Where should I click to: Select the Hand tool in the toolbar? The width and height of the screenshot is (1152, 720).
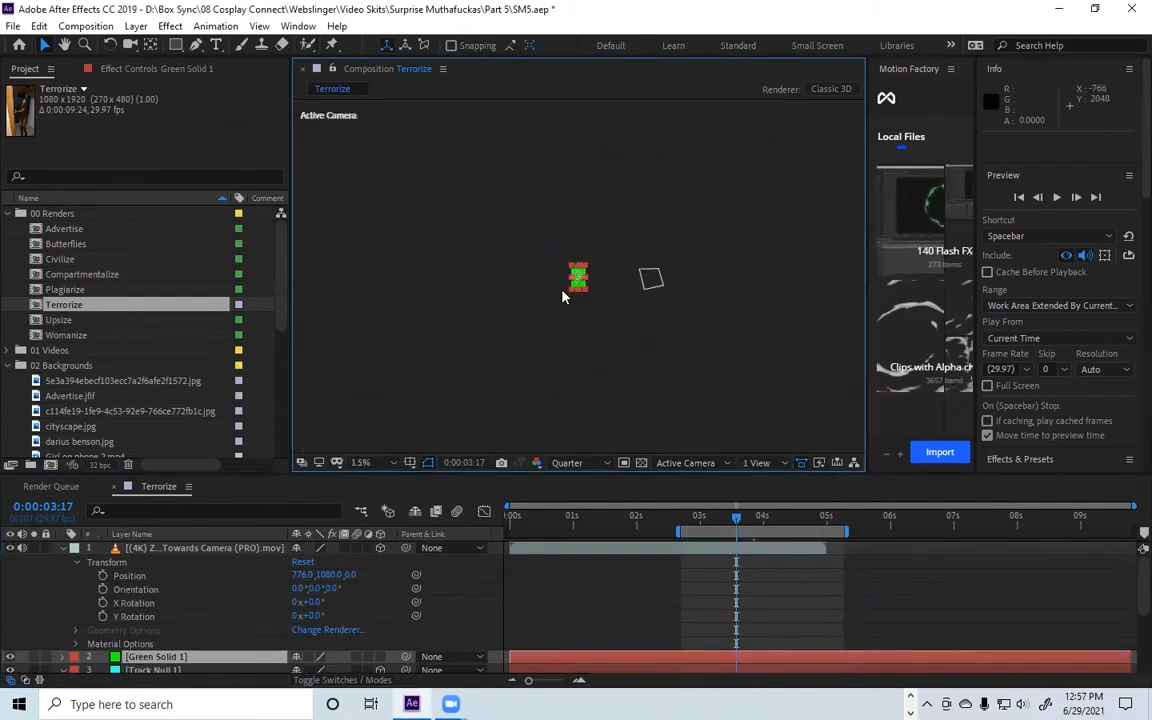point(65,45)
